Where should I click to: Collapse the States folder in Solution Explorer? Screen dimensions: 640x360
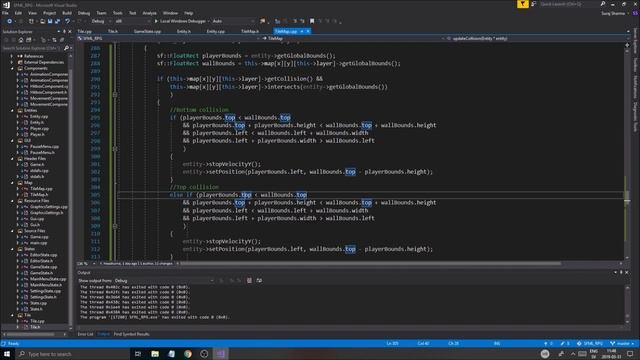(x=12, y=249)
